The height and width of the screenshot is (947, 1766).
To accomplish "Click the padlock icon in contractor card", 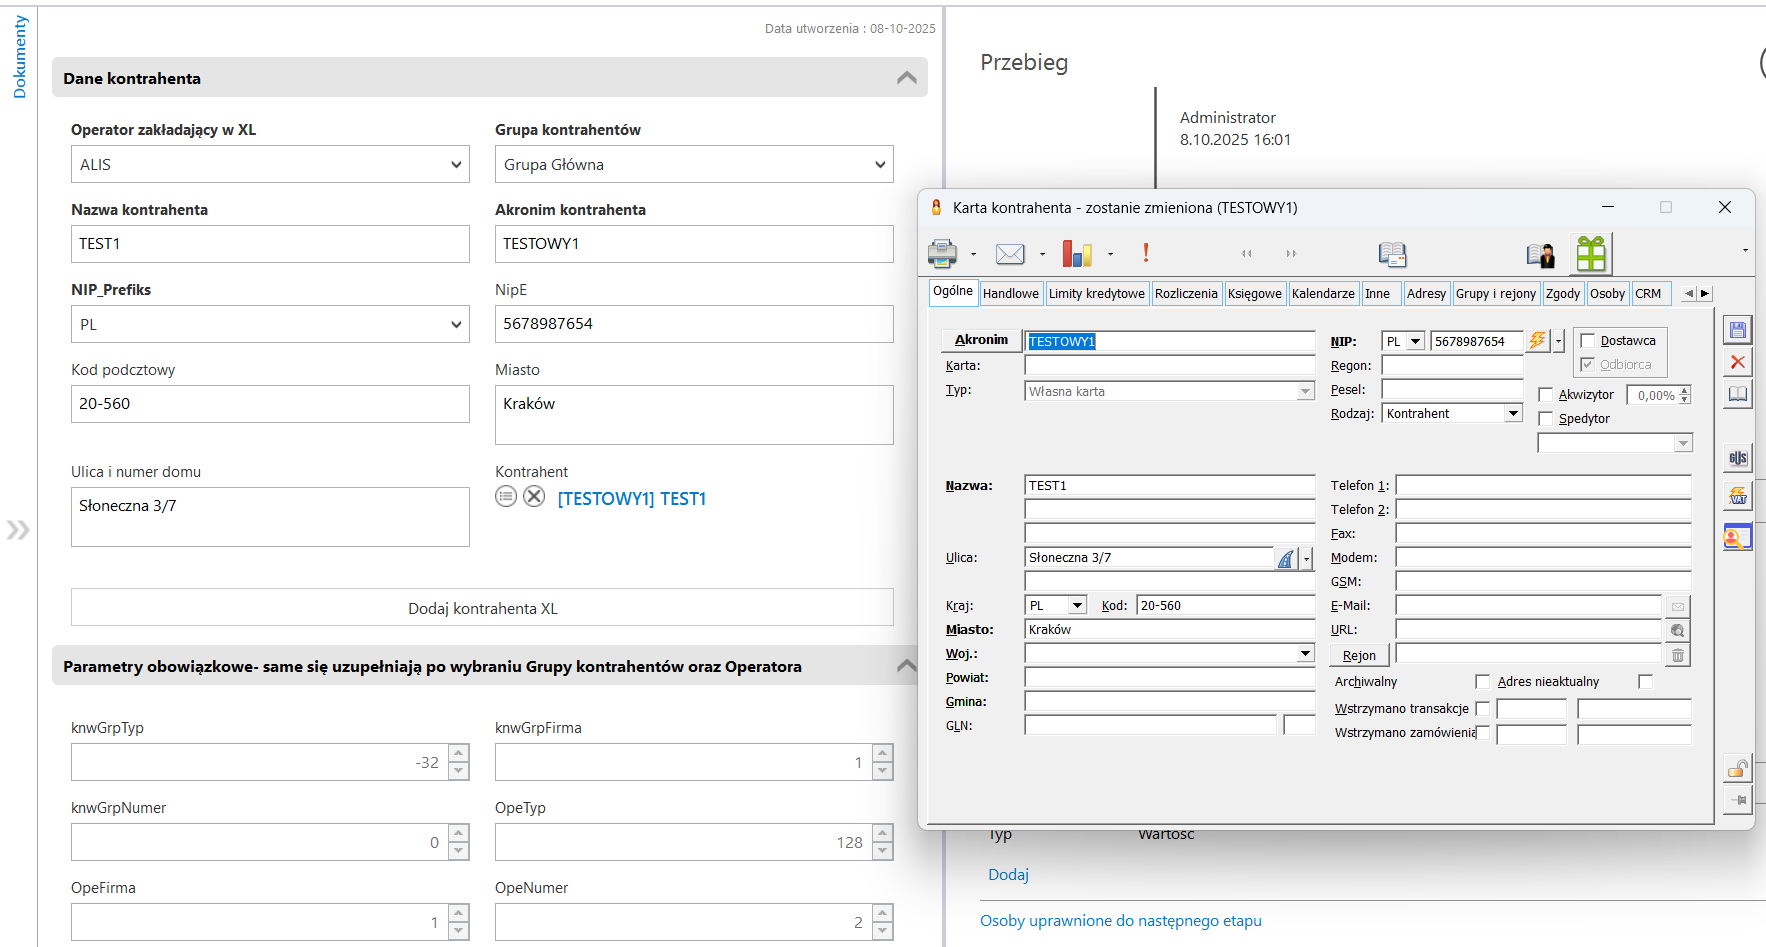I will tap(1738, 768).
